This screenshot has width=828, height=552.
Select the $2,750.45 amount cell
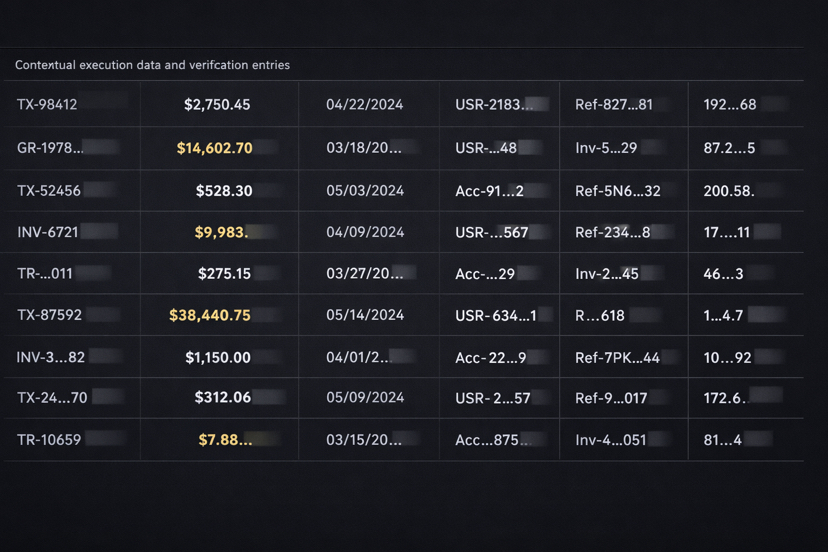click(x=217, y=104)
